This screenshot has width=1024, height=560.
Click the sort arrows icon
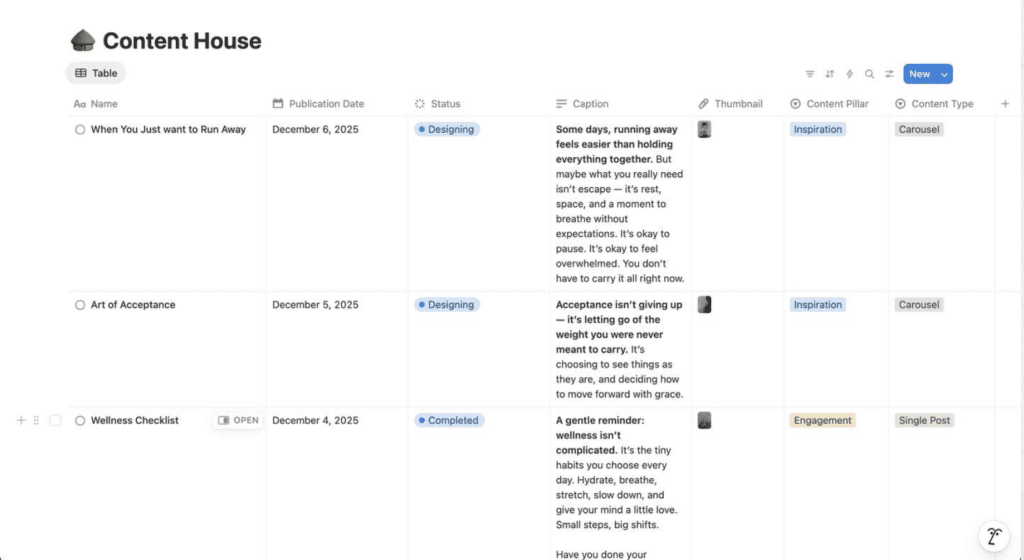[x=830, y=74]
